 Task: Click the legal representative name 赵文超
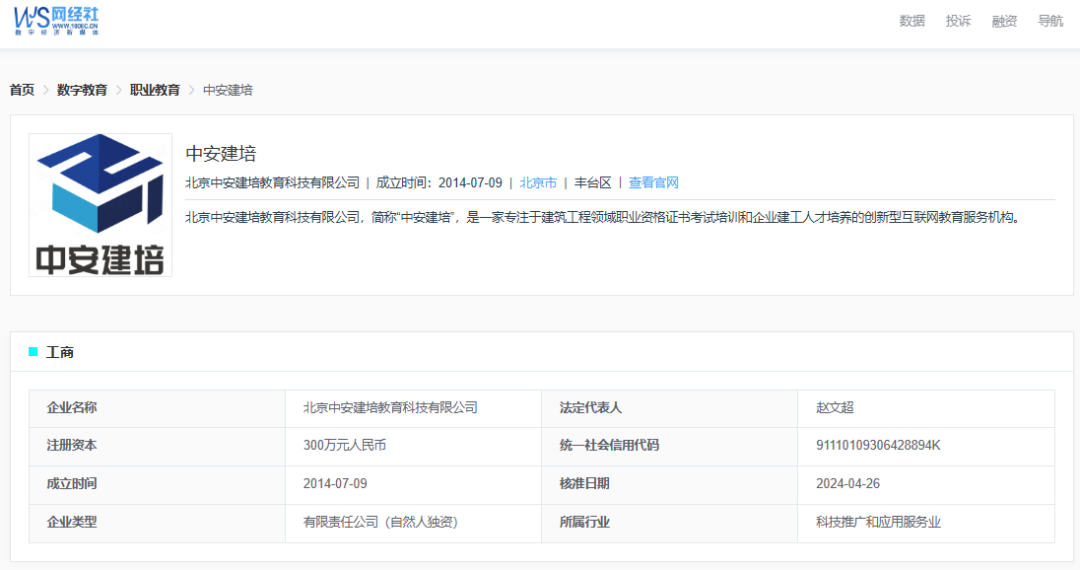click(x=835, y=408)
